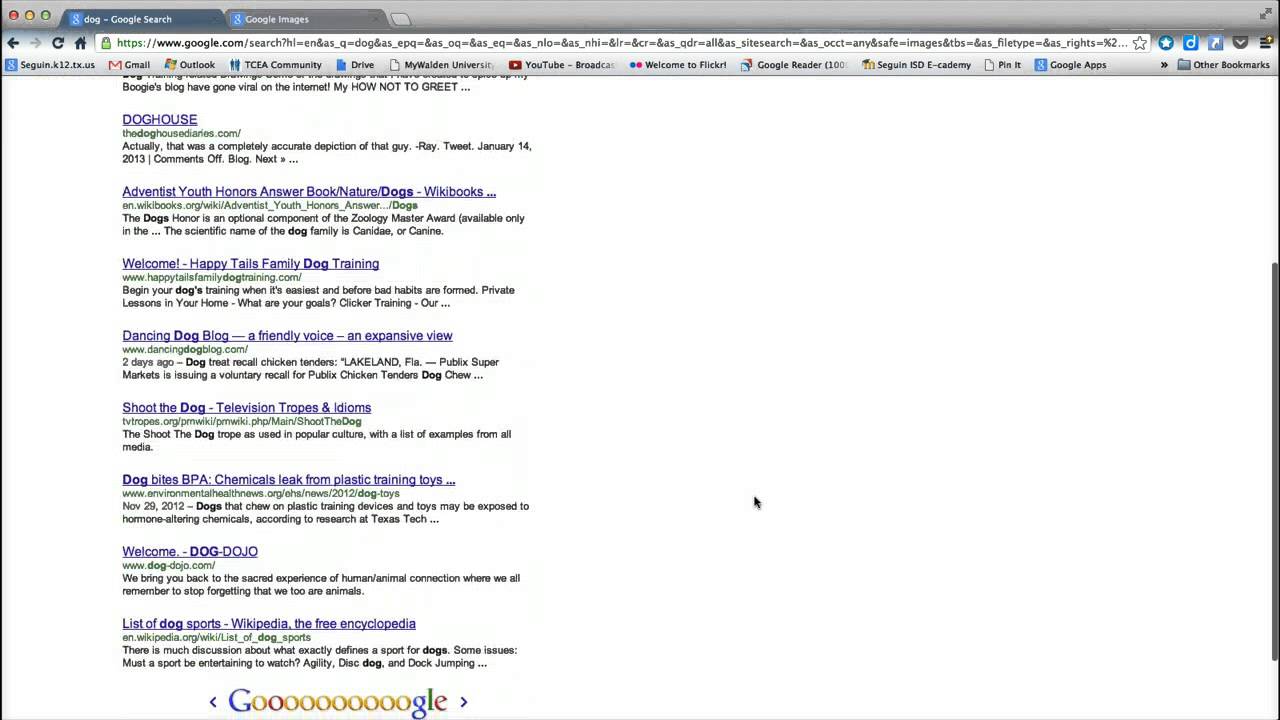The height and width of the screenshot is (720, 1280).
Task: Open the Drive bookmark
Action: pyautogui.click(x=355, y=65)
